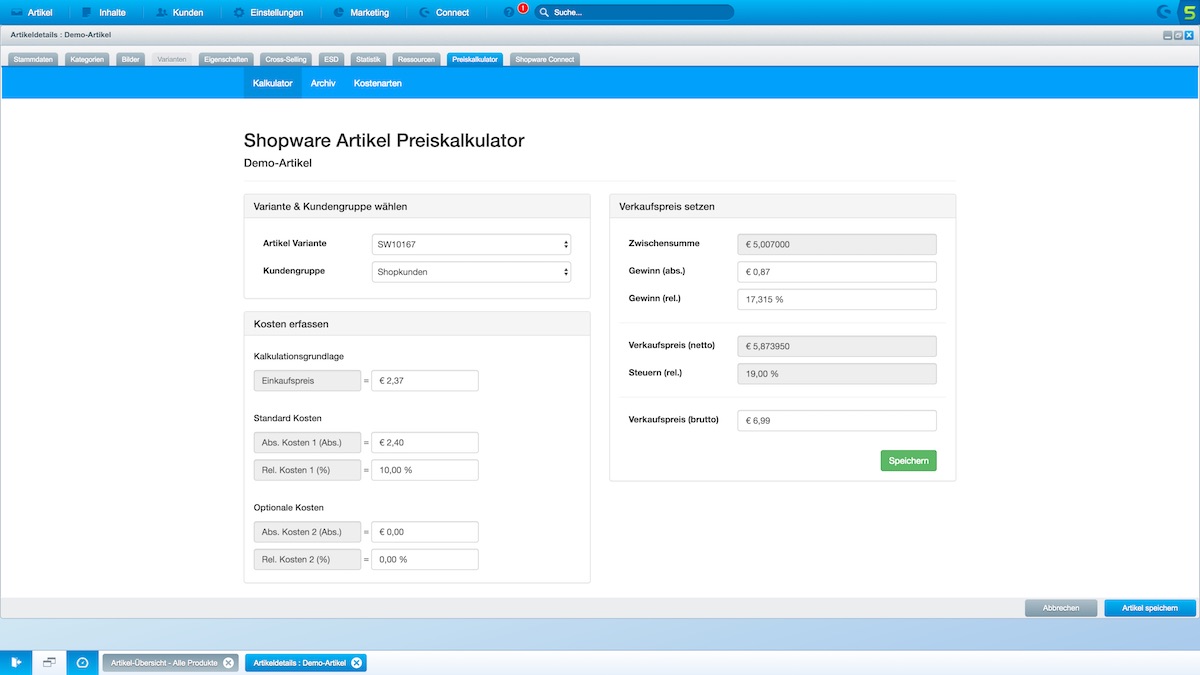Switch to the Archiv sub-tab
Viewport: 1200px width, 675px height.
(x=323, y=84)
